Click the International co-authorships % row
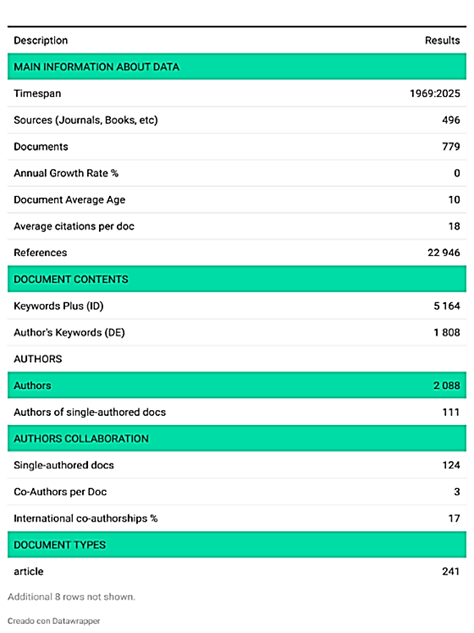The height and width of the screenshot is (633, 474). pos(237,518)
